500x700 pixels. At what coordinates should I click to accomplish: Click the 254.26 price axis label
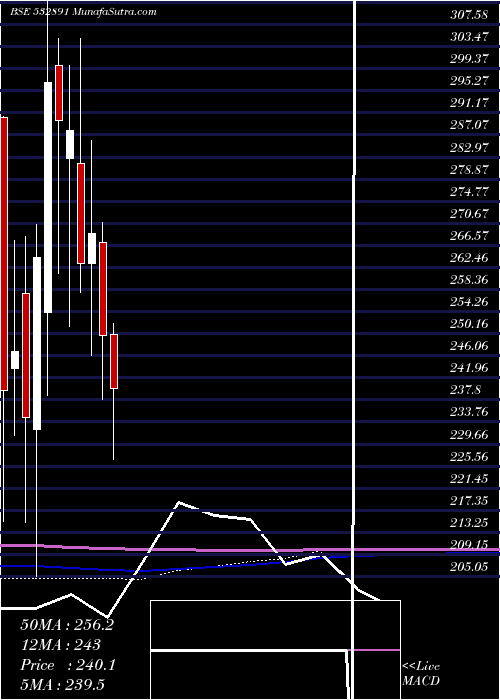[x=468, y=302]
